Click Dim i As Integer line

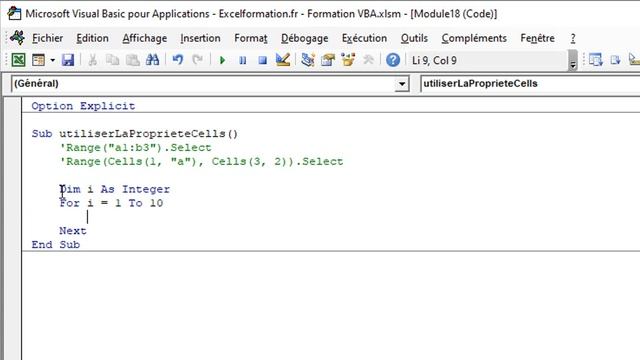coord(115,189)
